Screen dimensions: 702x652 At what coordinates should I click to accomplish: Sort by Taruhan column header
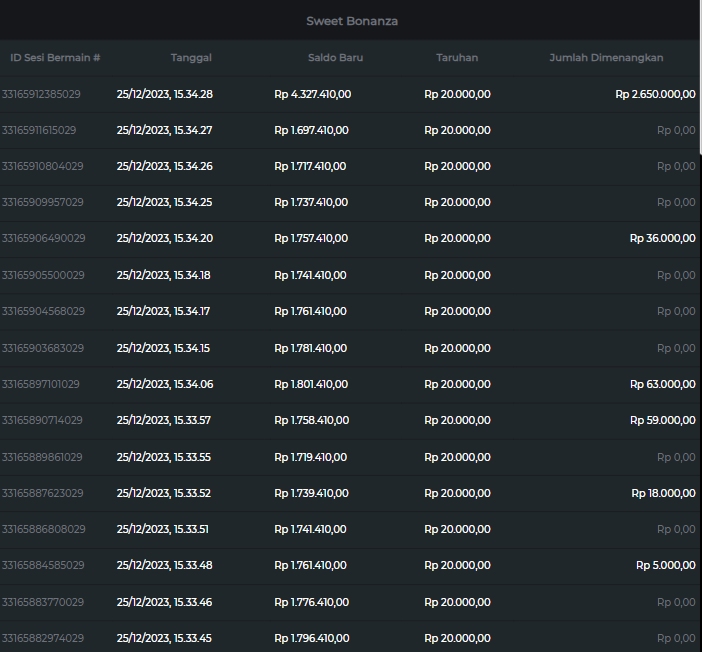click(x=457, y=58)
